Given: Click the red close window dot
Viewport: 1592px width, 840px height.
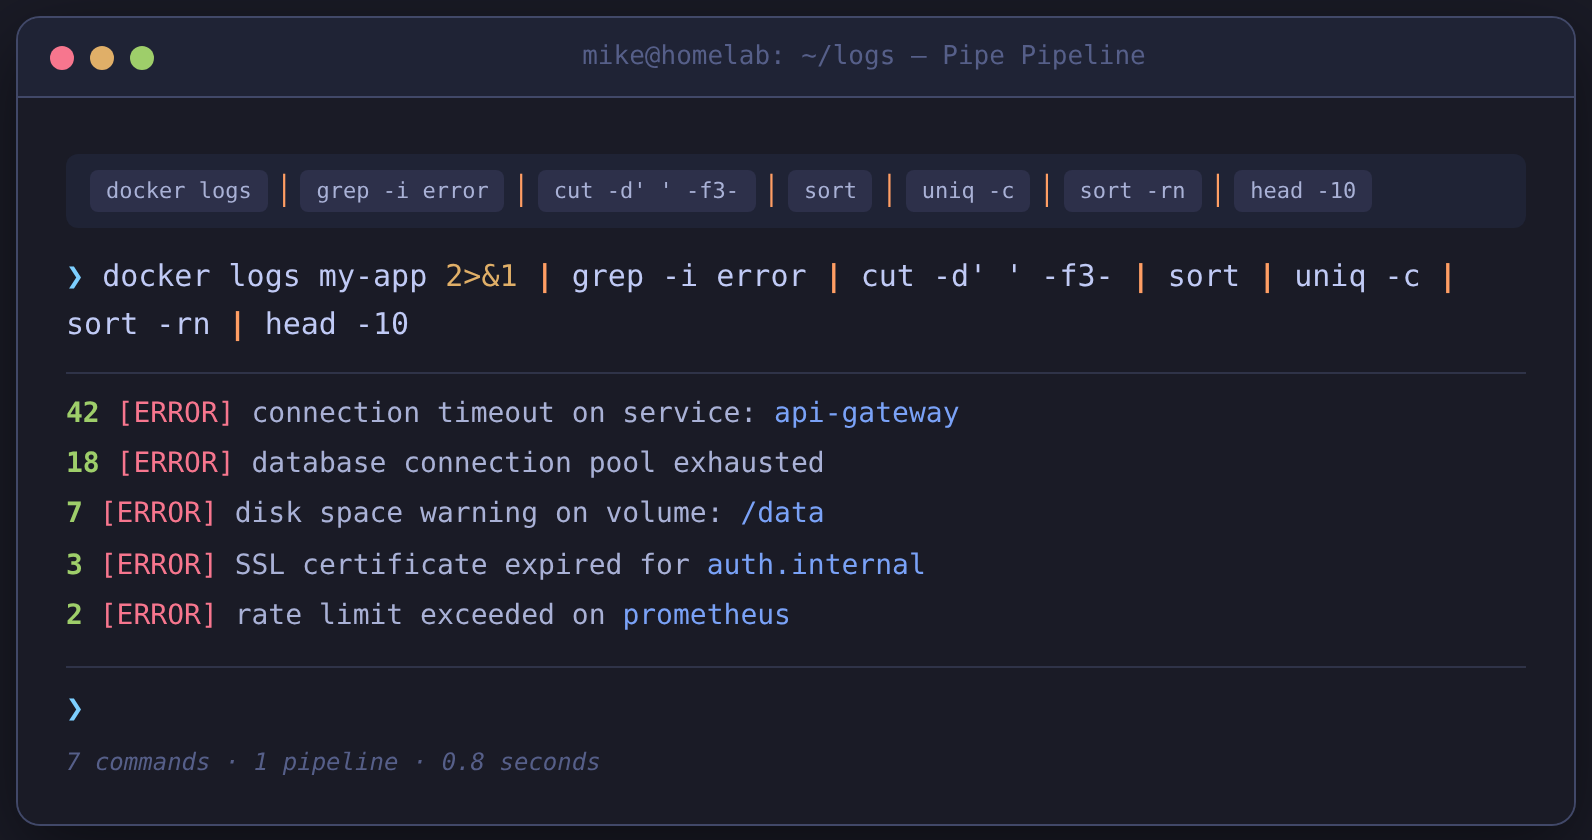Looking at the screenshot, I should click(62, 58).
